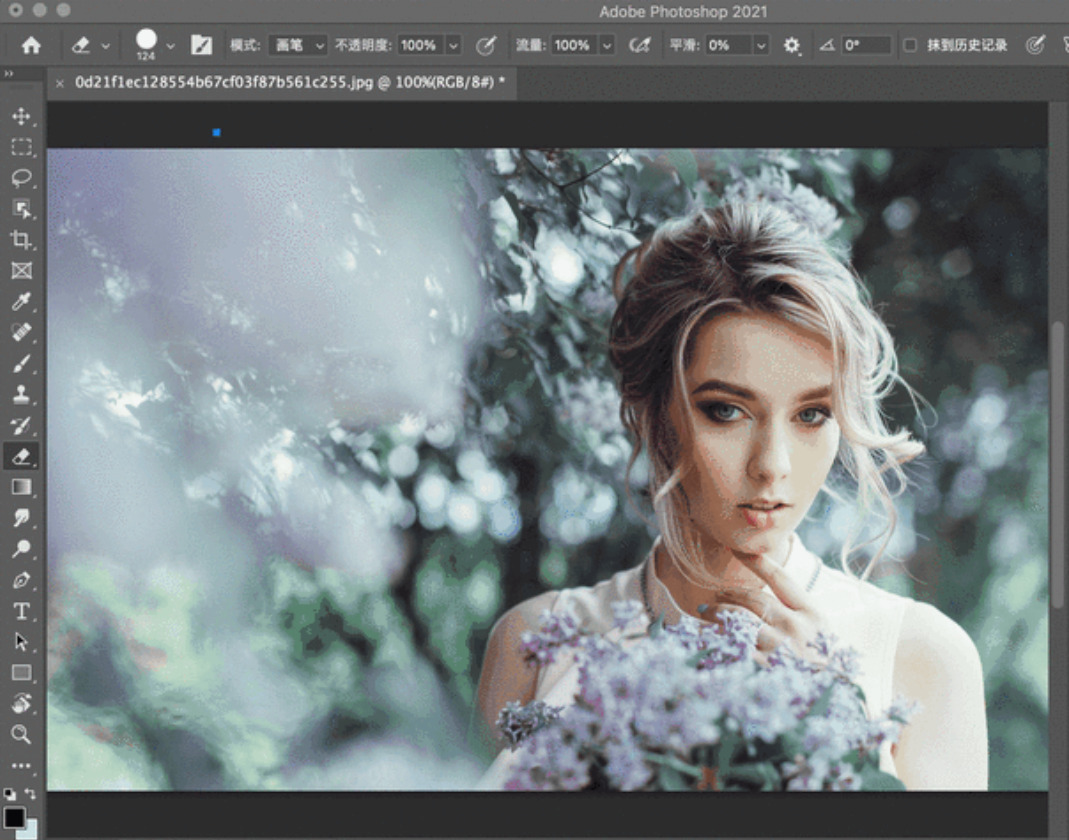Screen dimensions: 1069x840
Task: Select the Spot Healing Brush tool
Action: click(x=21, y=333)
